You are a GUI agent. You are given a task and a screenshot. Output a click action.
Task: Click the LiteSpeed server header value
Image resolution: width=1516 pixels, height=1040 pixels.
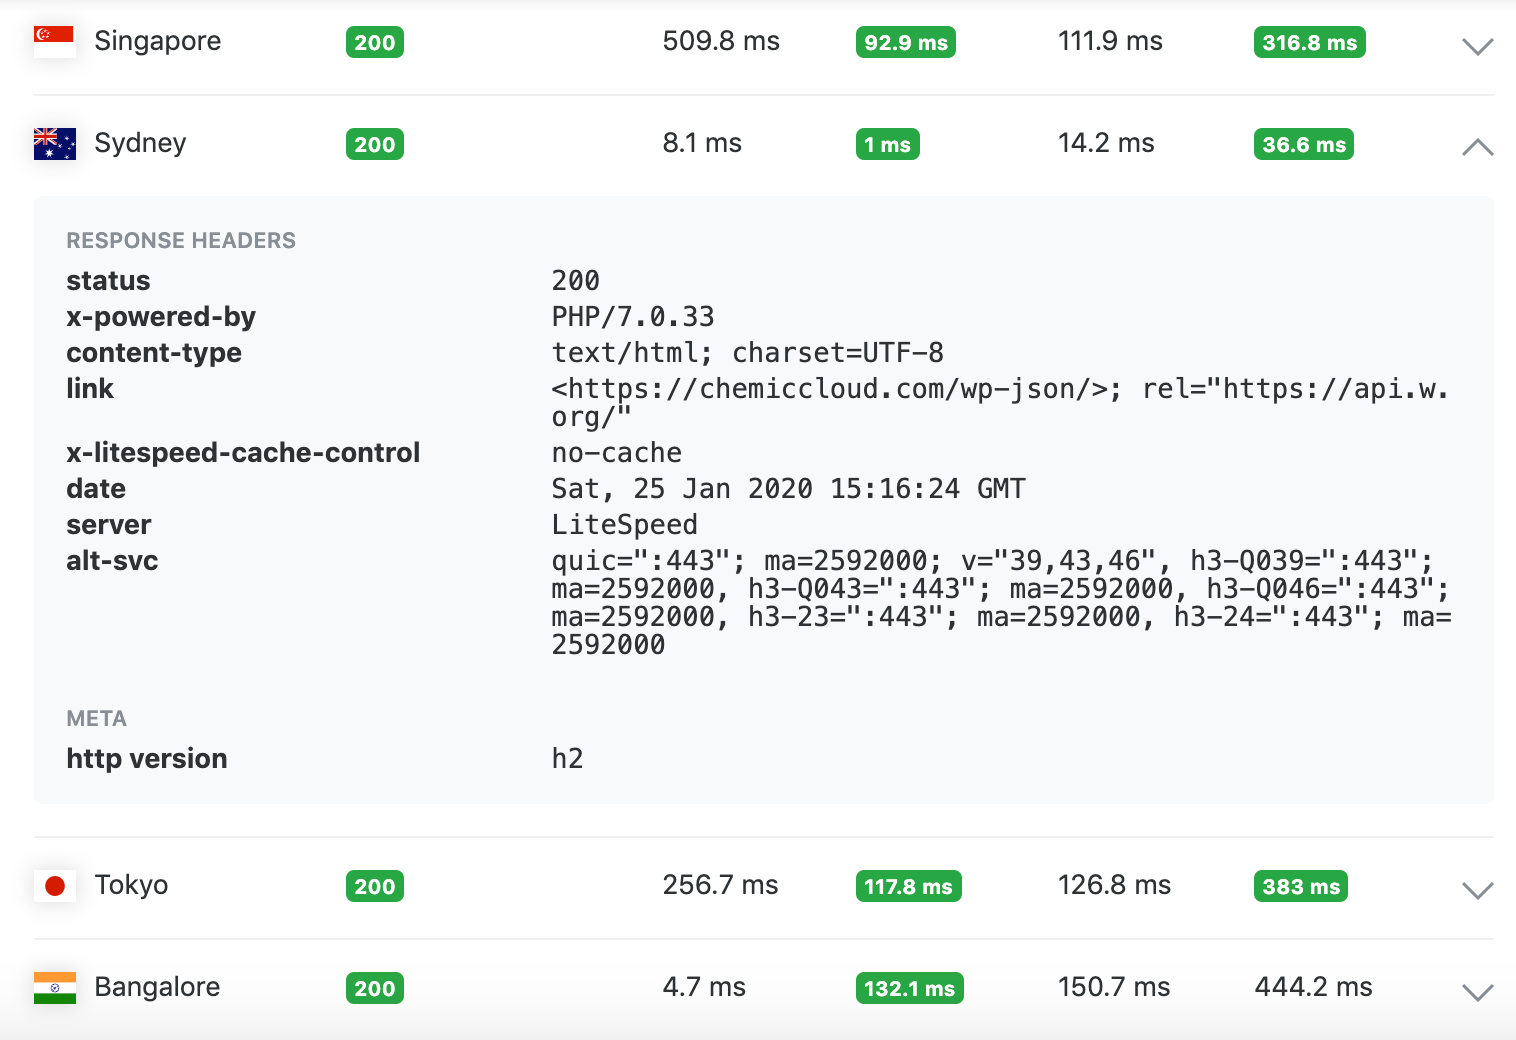click(x=625, y=525)
